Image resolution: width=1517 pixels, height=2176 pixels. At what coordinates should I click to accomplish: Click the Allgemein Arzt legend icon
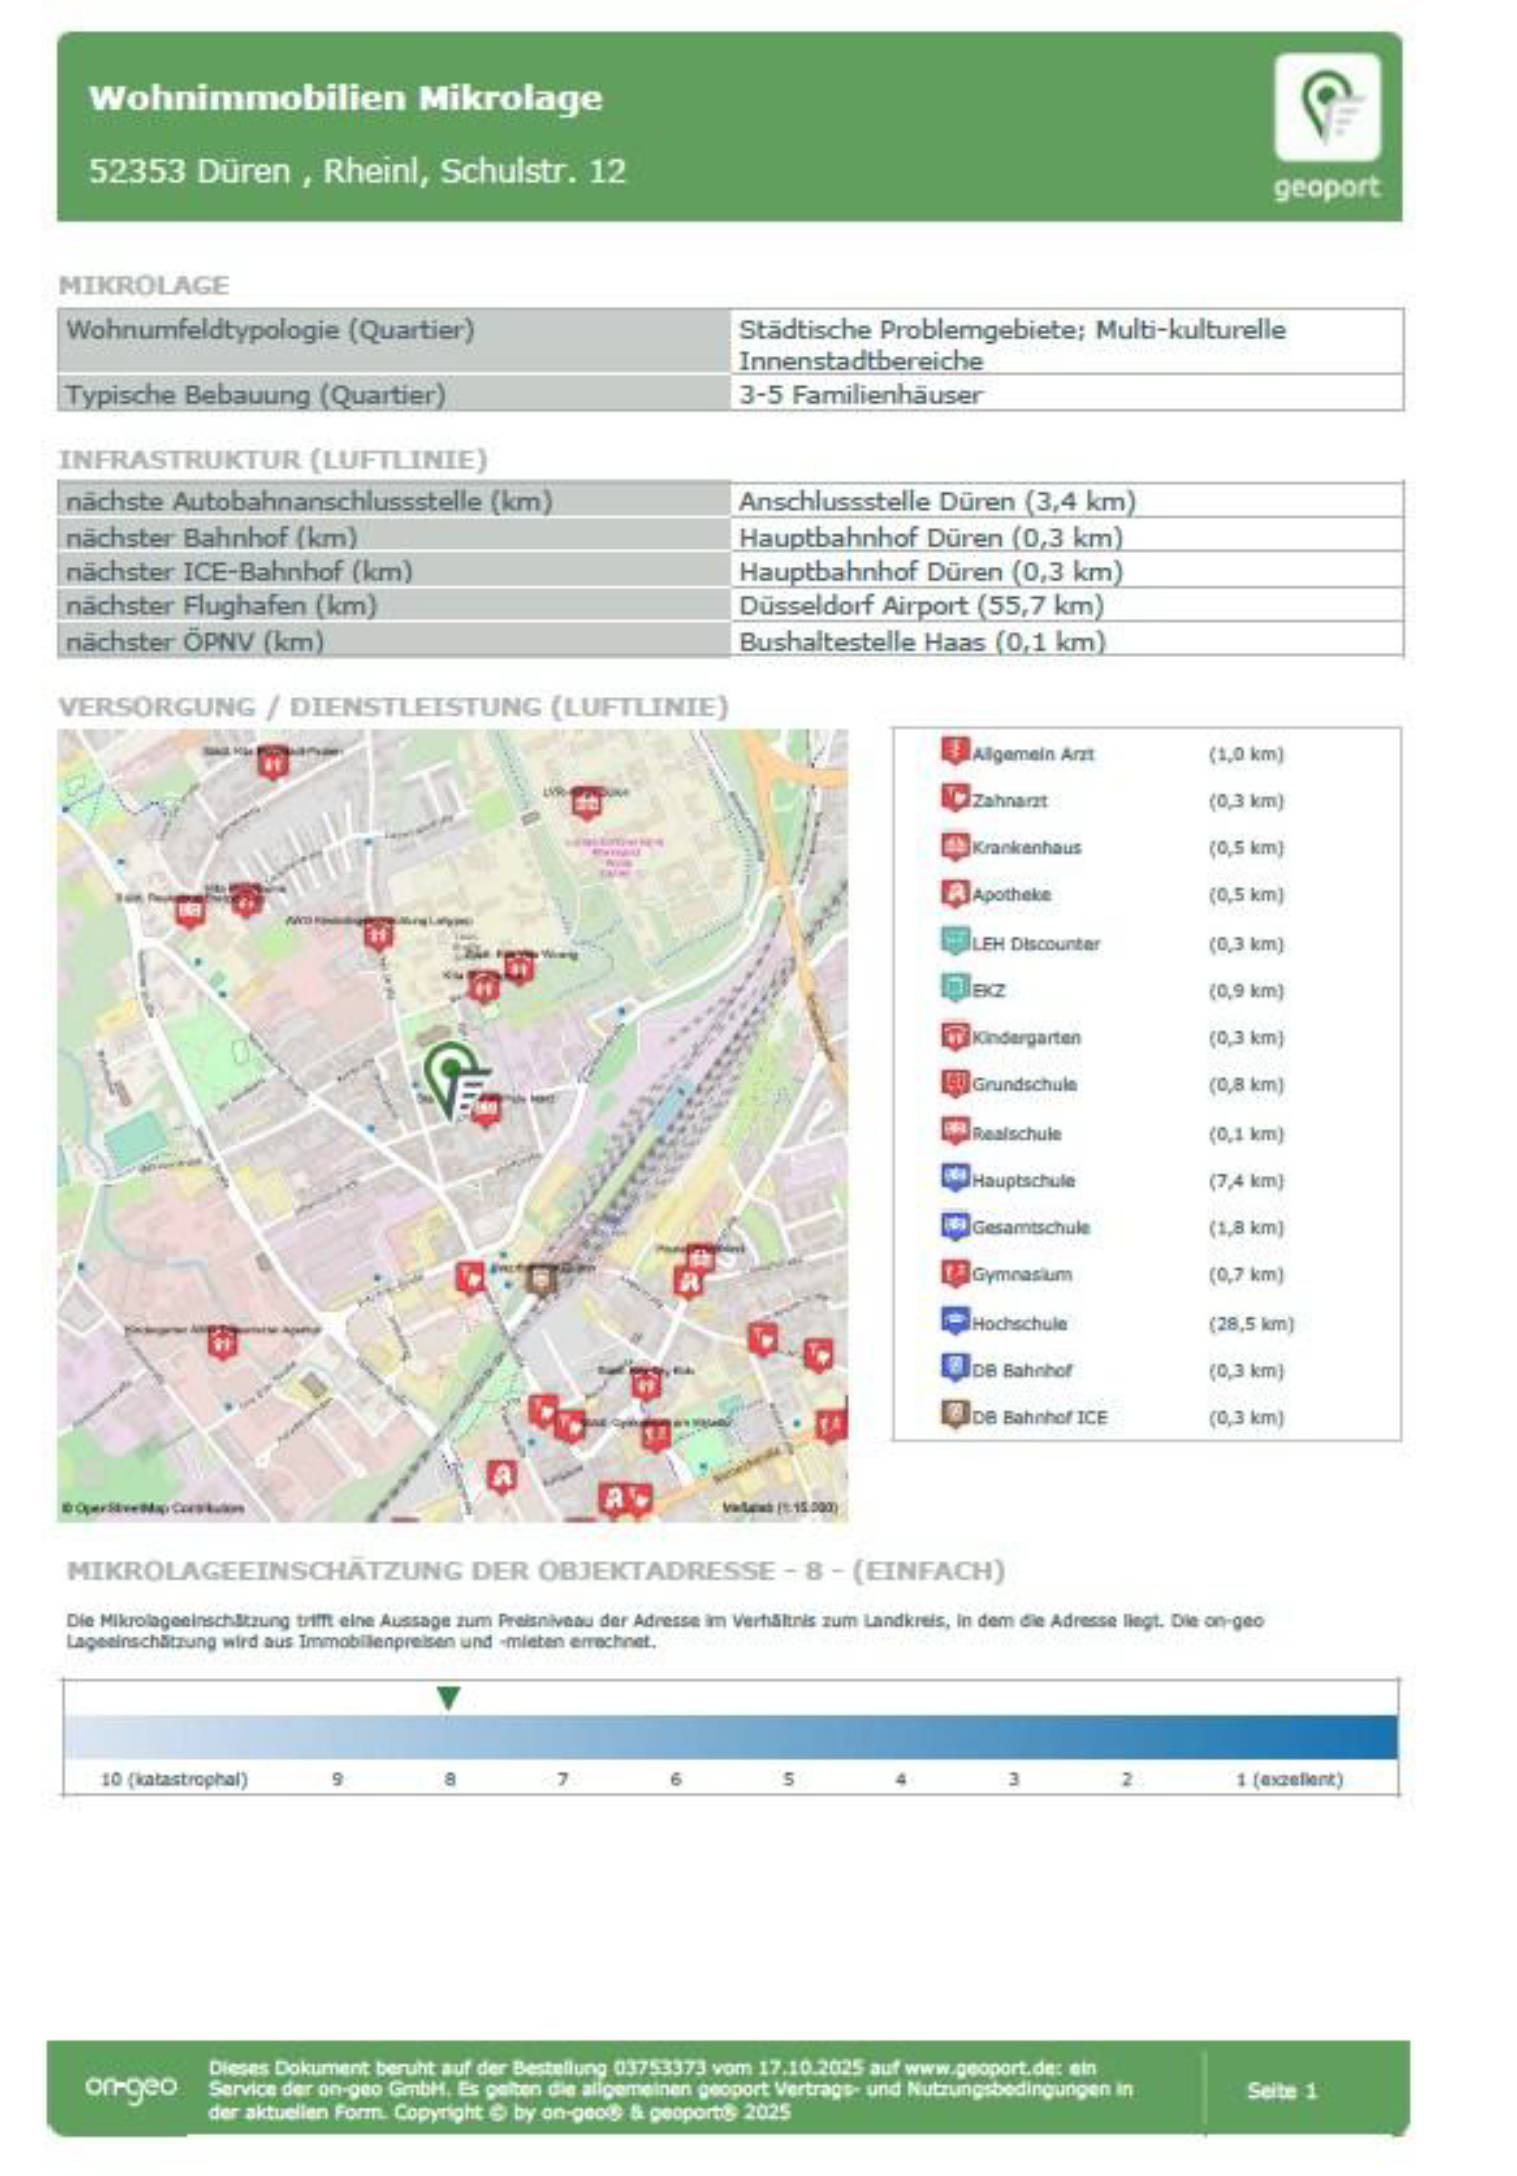click(955, 751)
